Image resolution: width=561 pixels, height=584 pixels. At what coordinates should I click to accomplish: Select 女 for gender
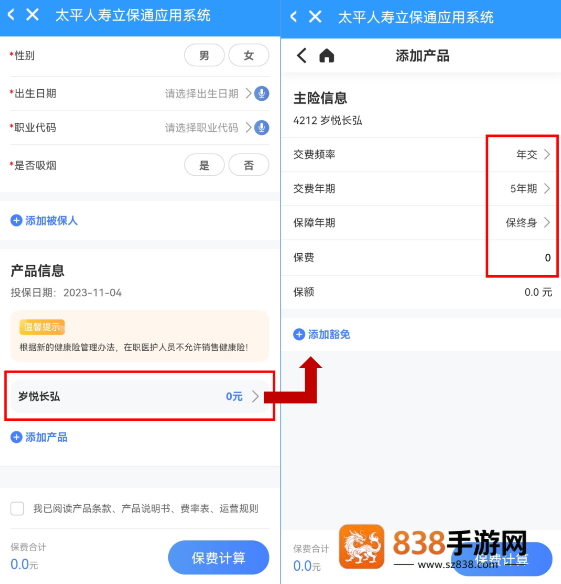(248, 55)
